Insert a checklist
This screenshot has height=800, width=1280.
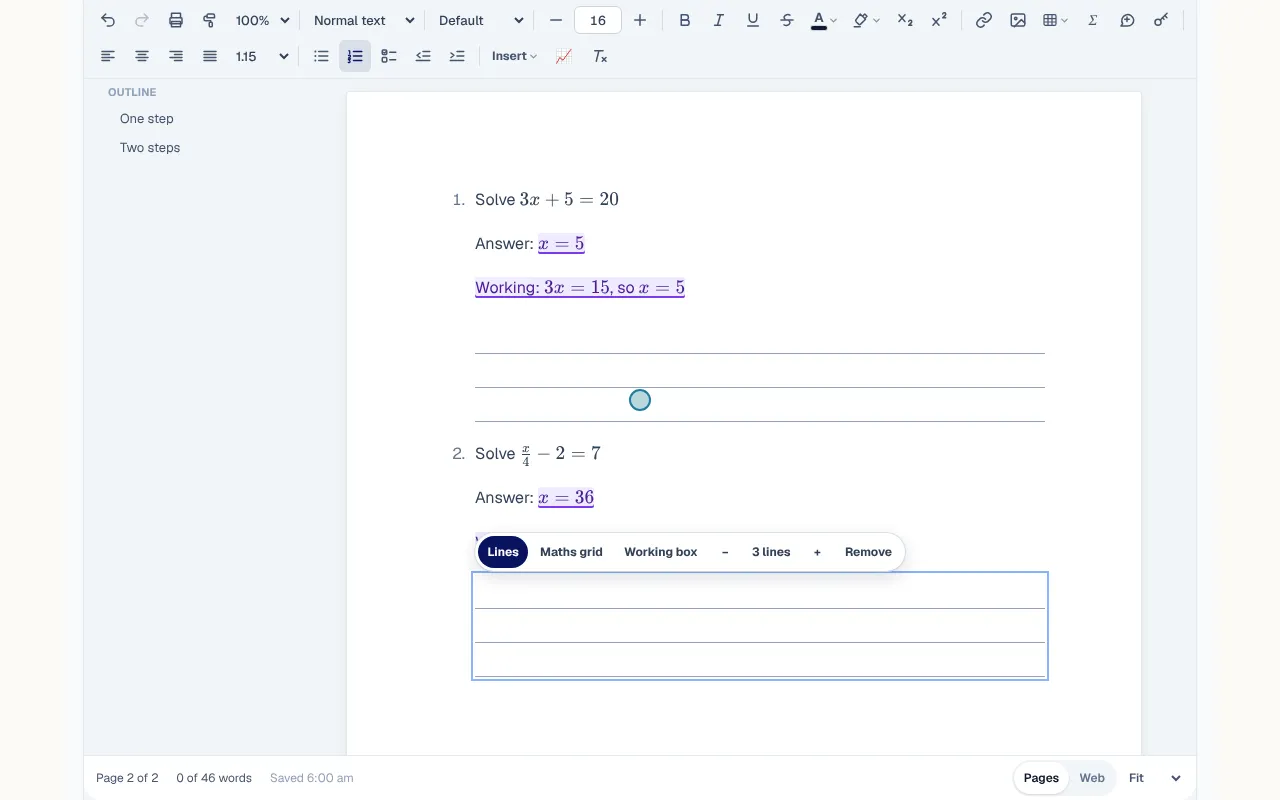[x=389, y=56]
